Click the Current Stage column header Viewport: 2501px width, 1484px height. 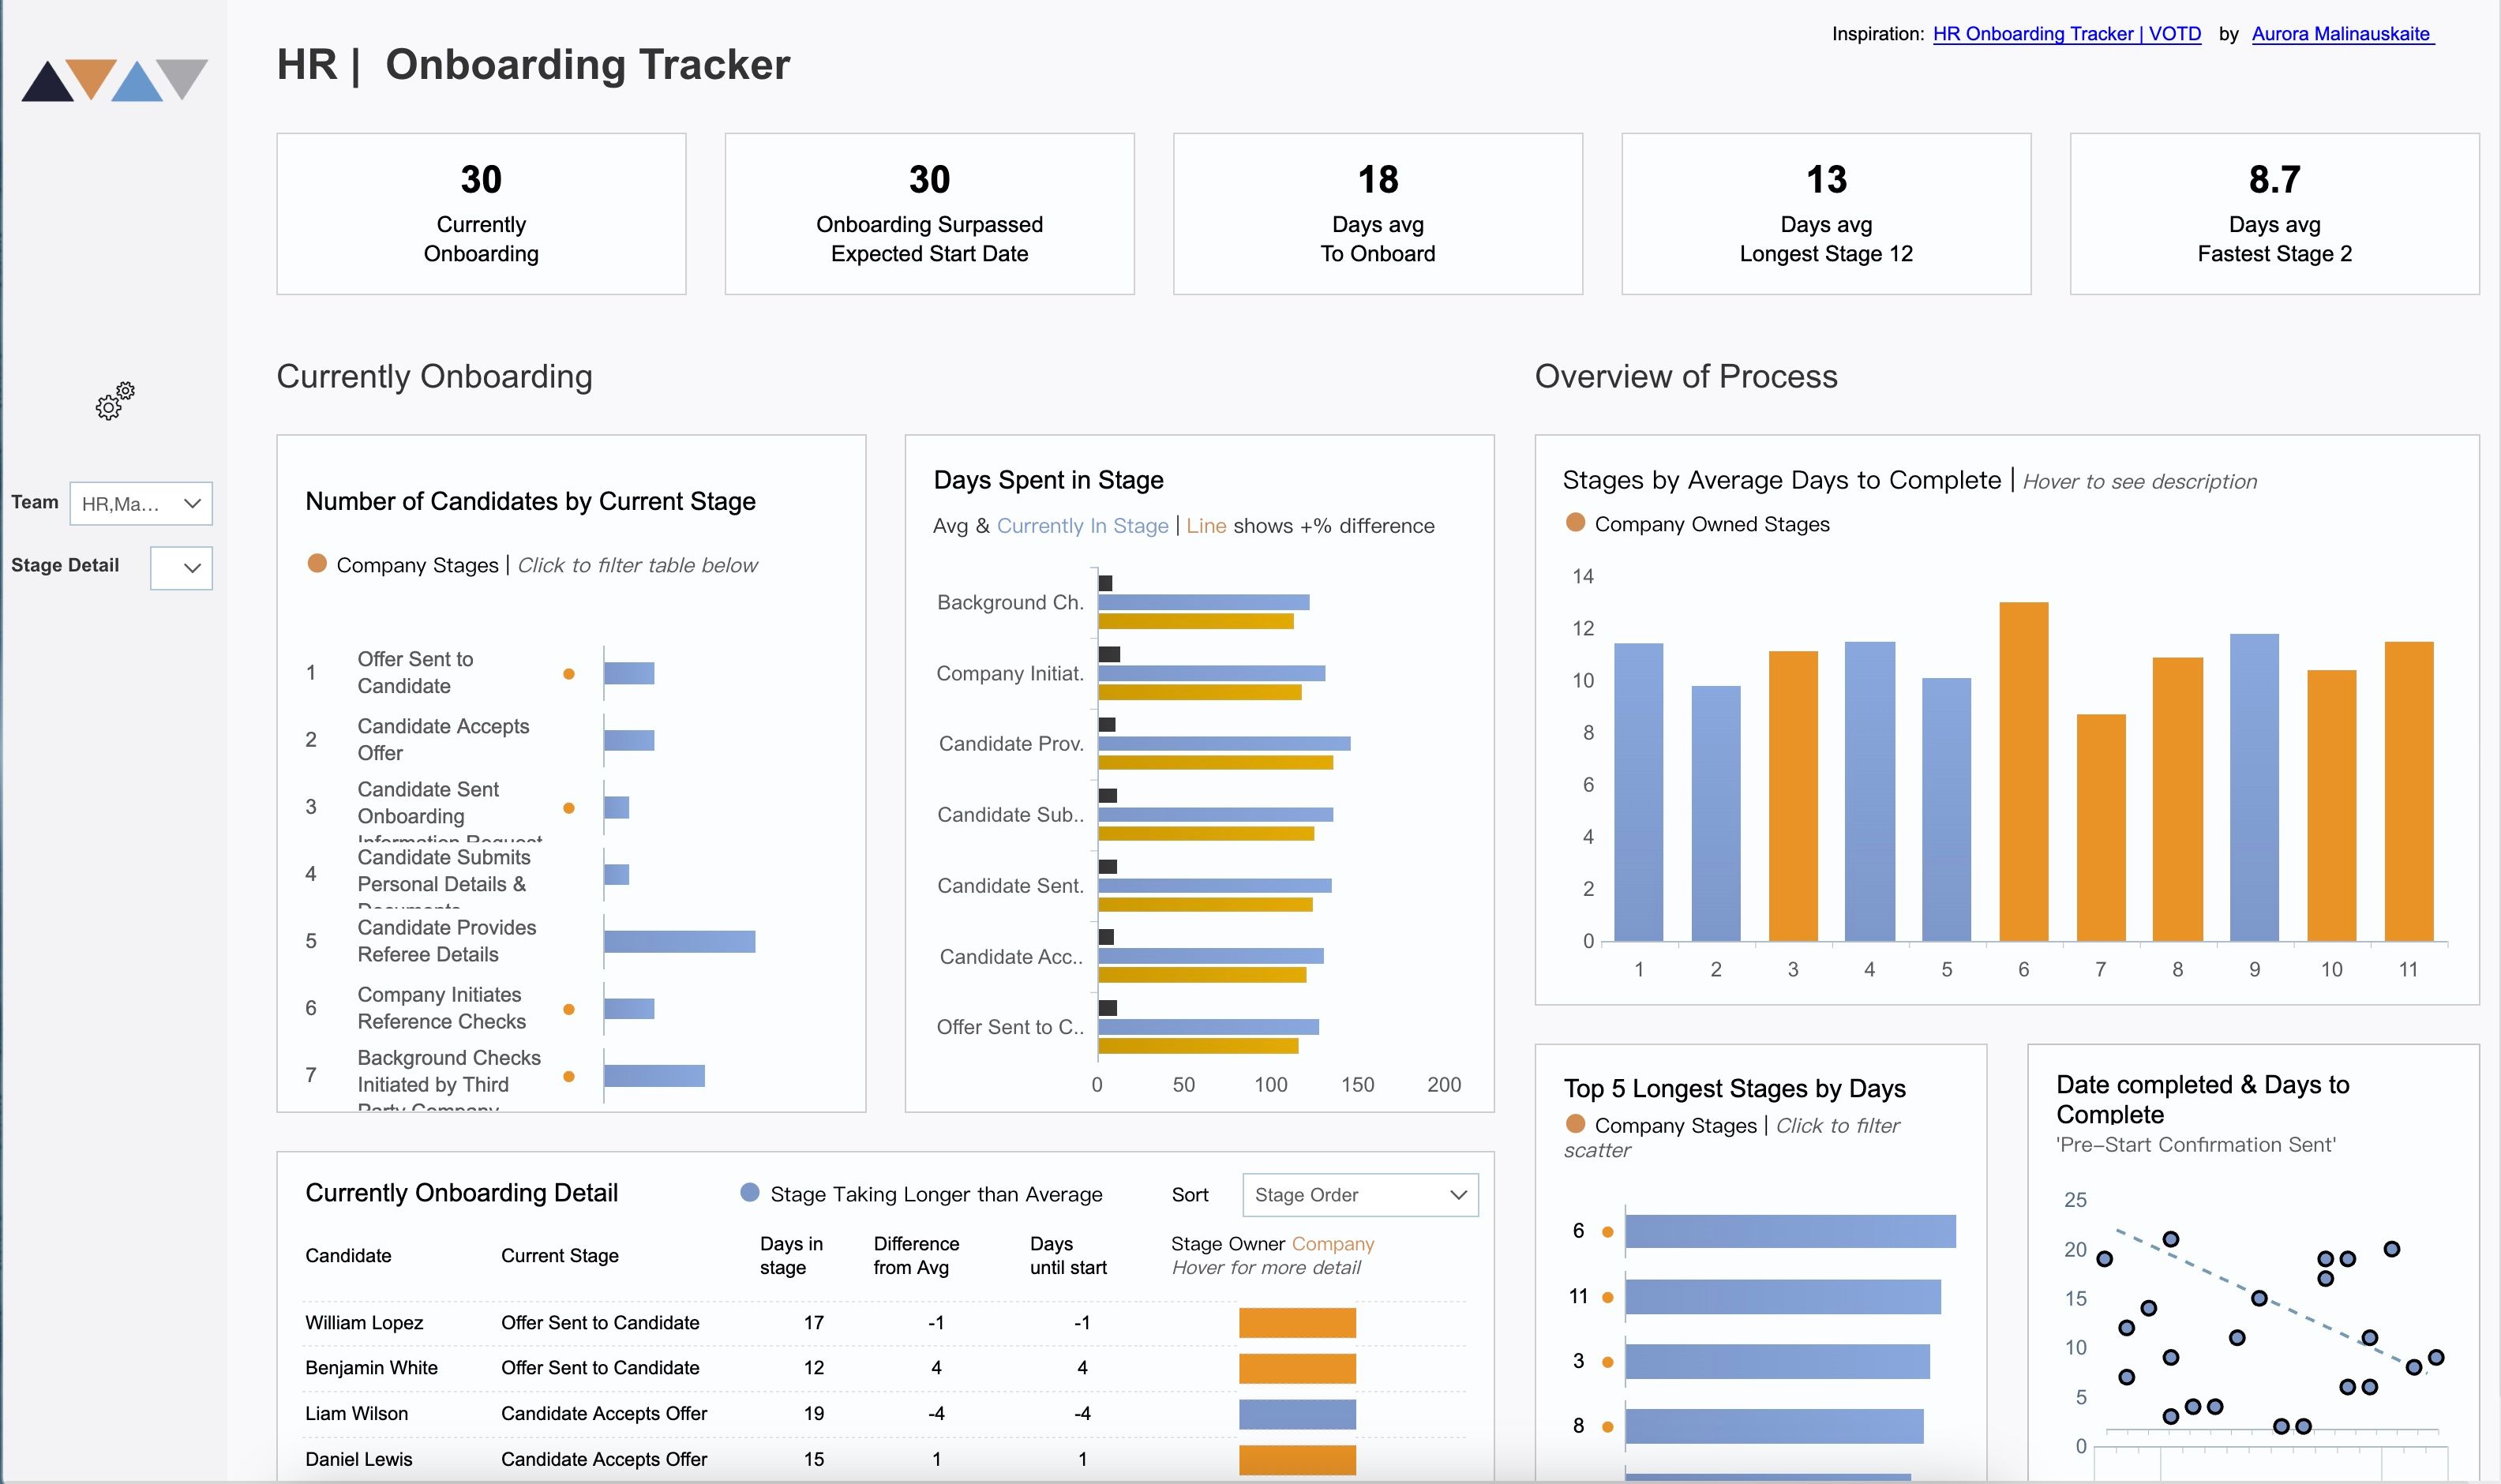[559, 1255]
